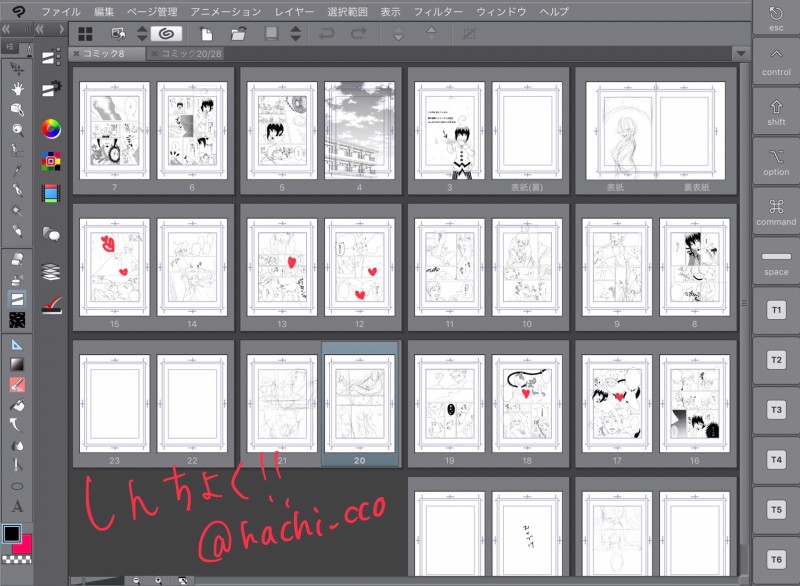This screenshot has width=800, height=586.
Task: Select the Eraser tool
Action: tap(17, 259)
